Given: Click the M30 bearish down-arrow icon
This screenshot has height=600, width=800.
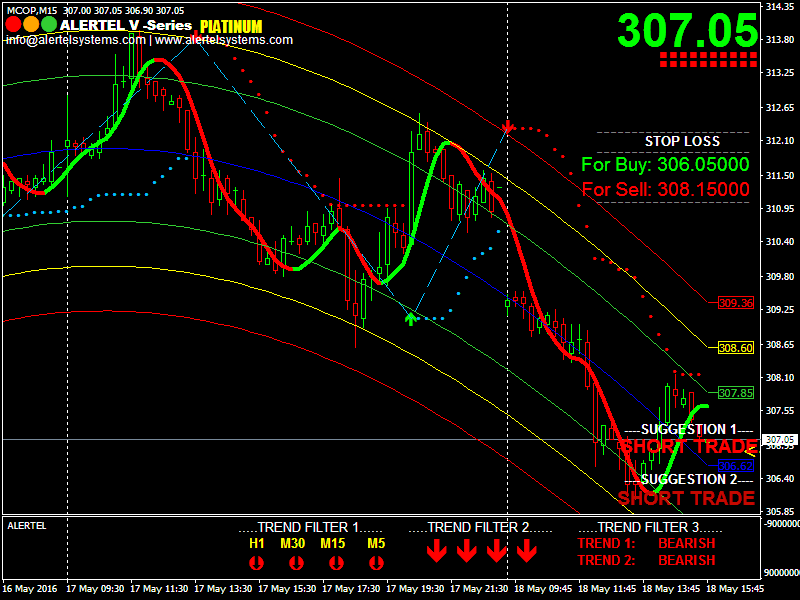Looking at the screenshot, I should pos(296,563).
